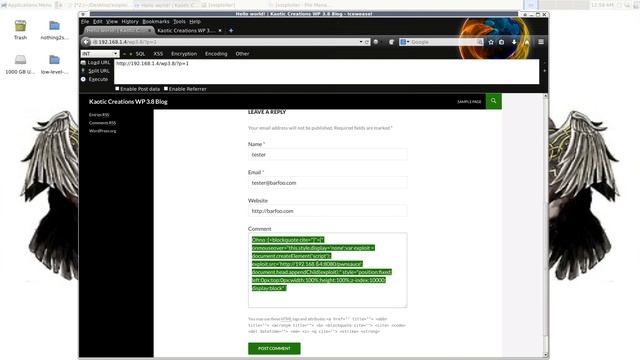Click the reload icon in the address bar
This screenshot has height=360, width=640.
(x=367, y=42)
